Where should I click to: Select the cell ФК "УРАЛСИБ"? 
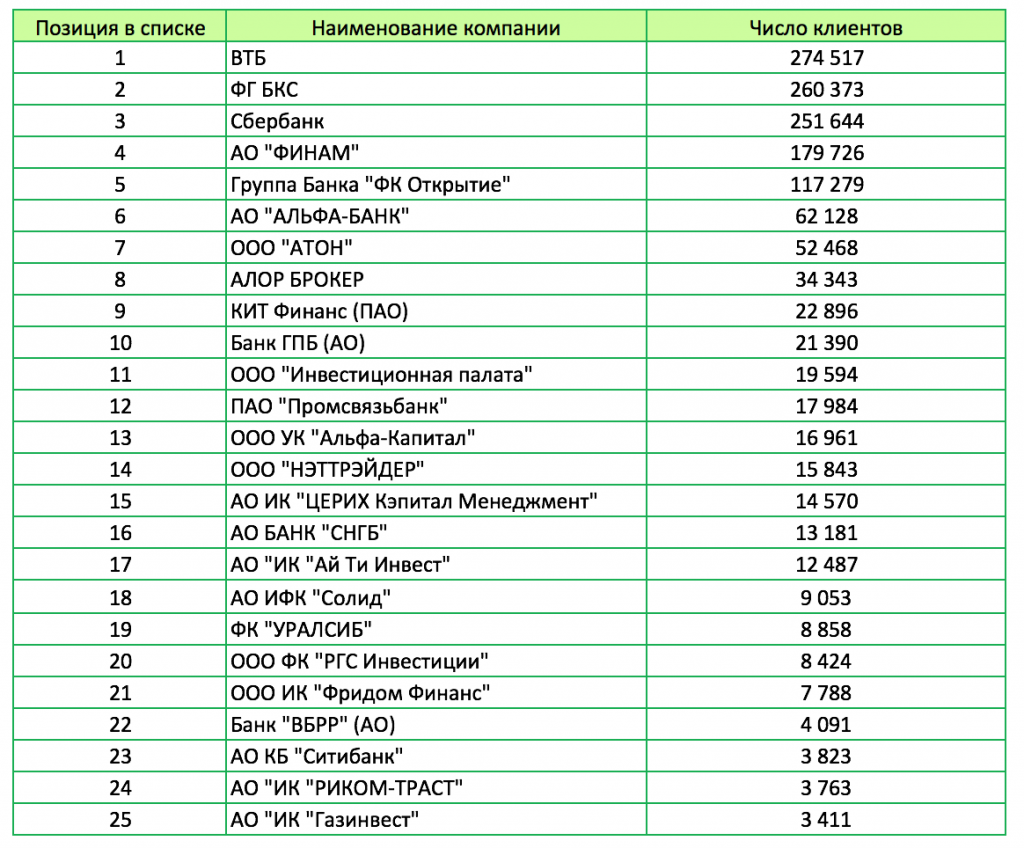(436, 629)
